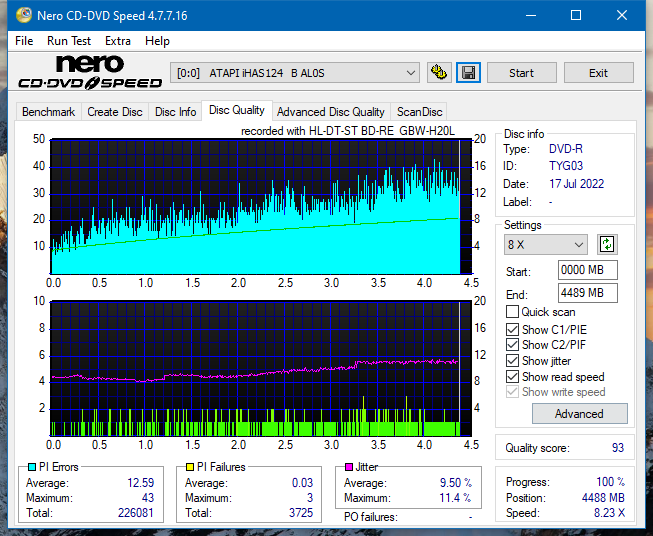
Task: Click PI Errors total 226081
Action: [136, 513]
